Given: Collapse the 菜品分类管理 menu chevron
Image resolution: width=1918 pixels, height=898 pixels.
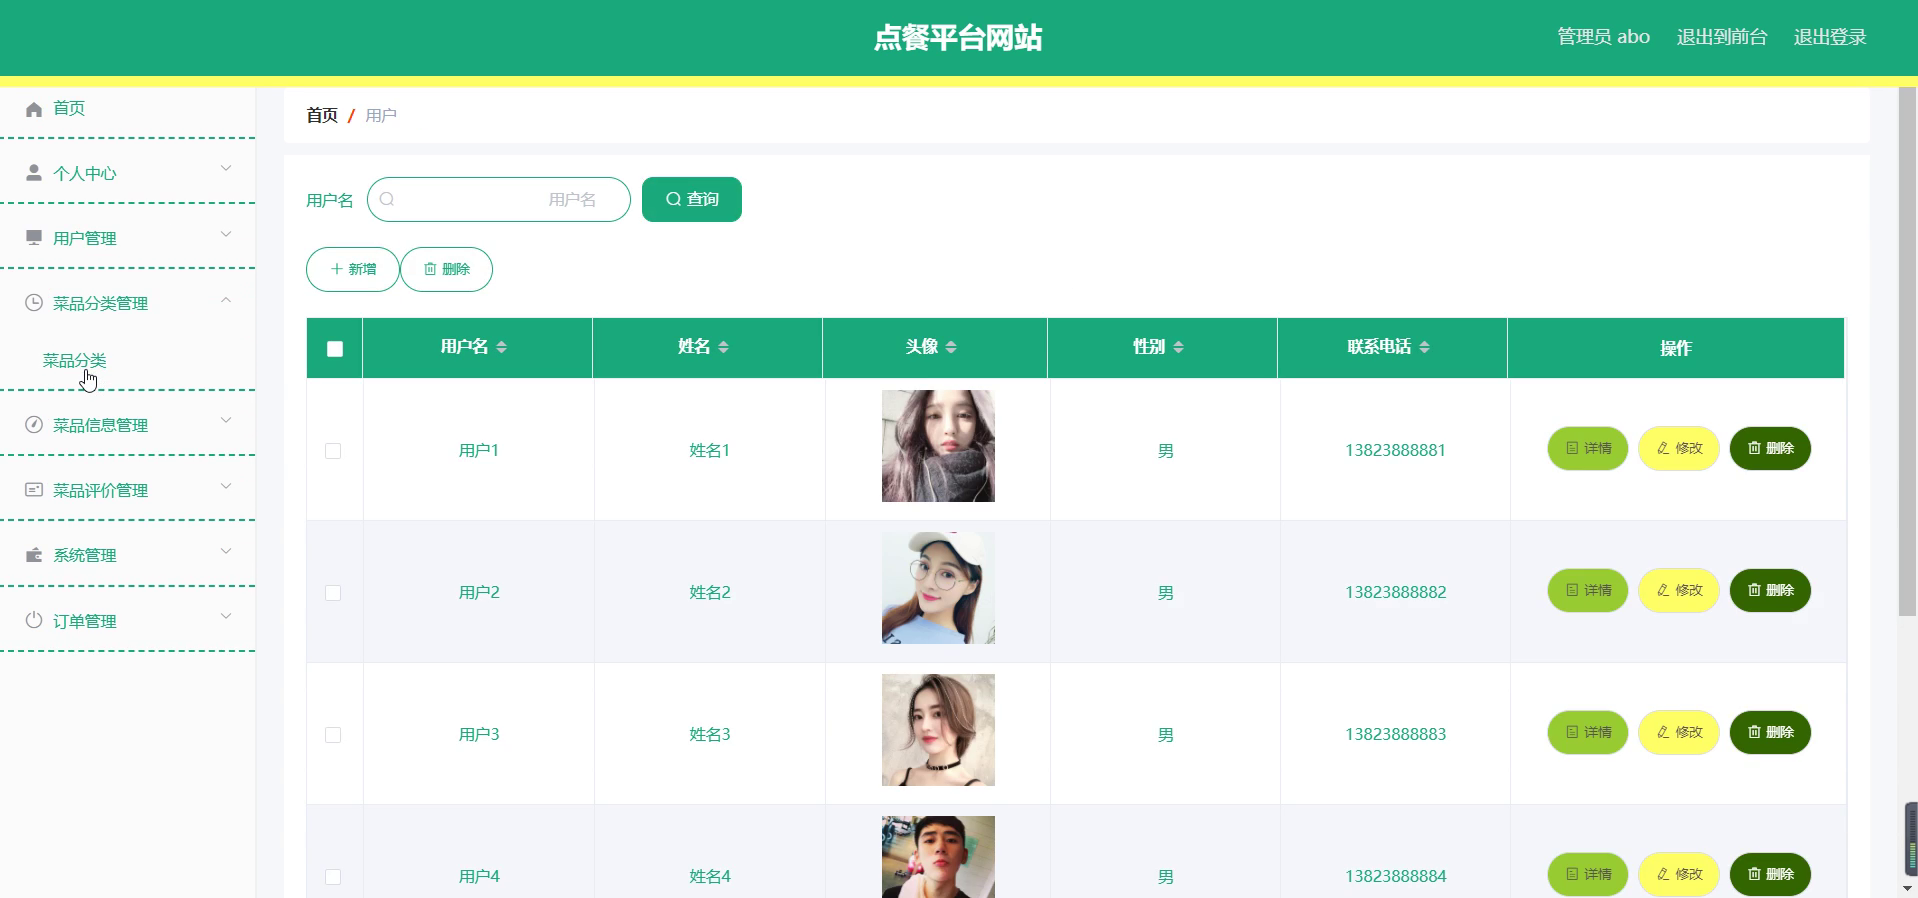Looking at the screenshot, I should pos(226,299).
